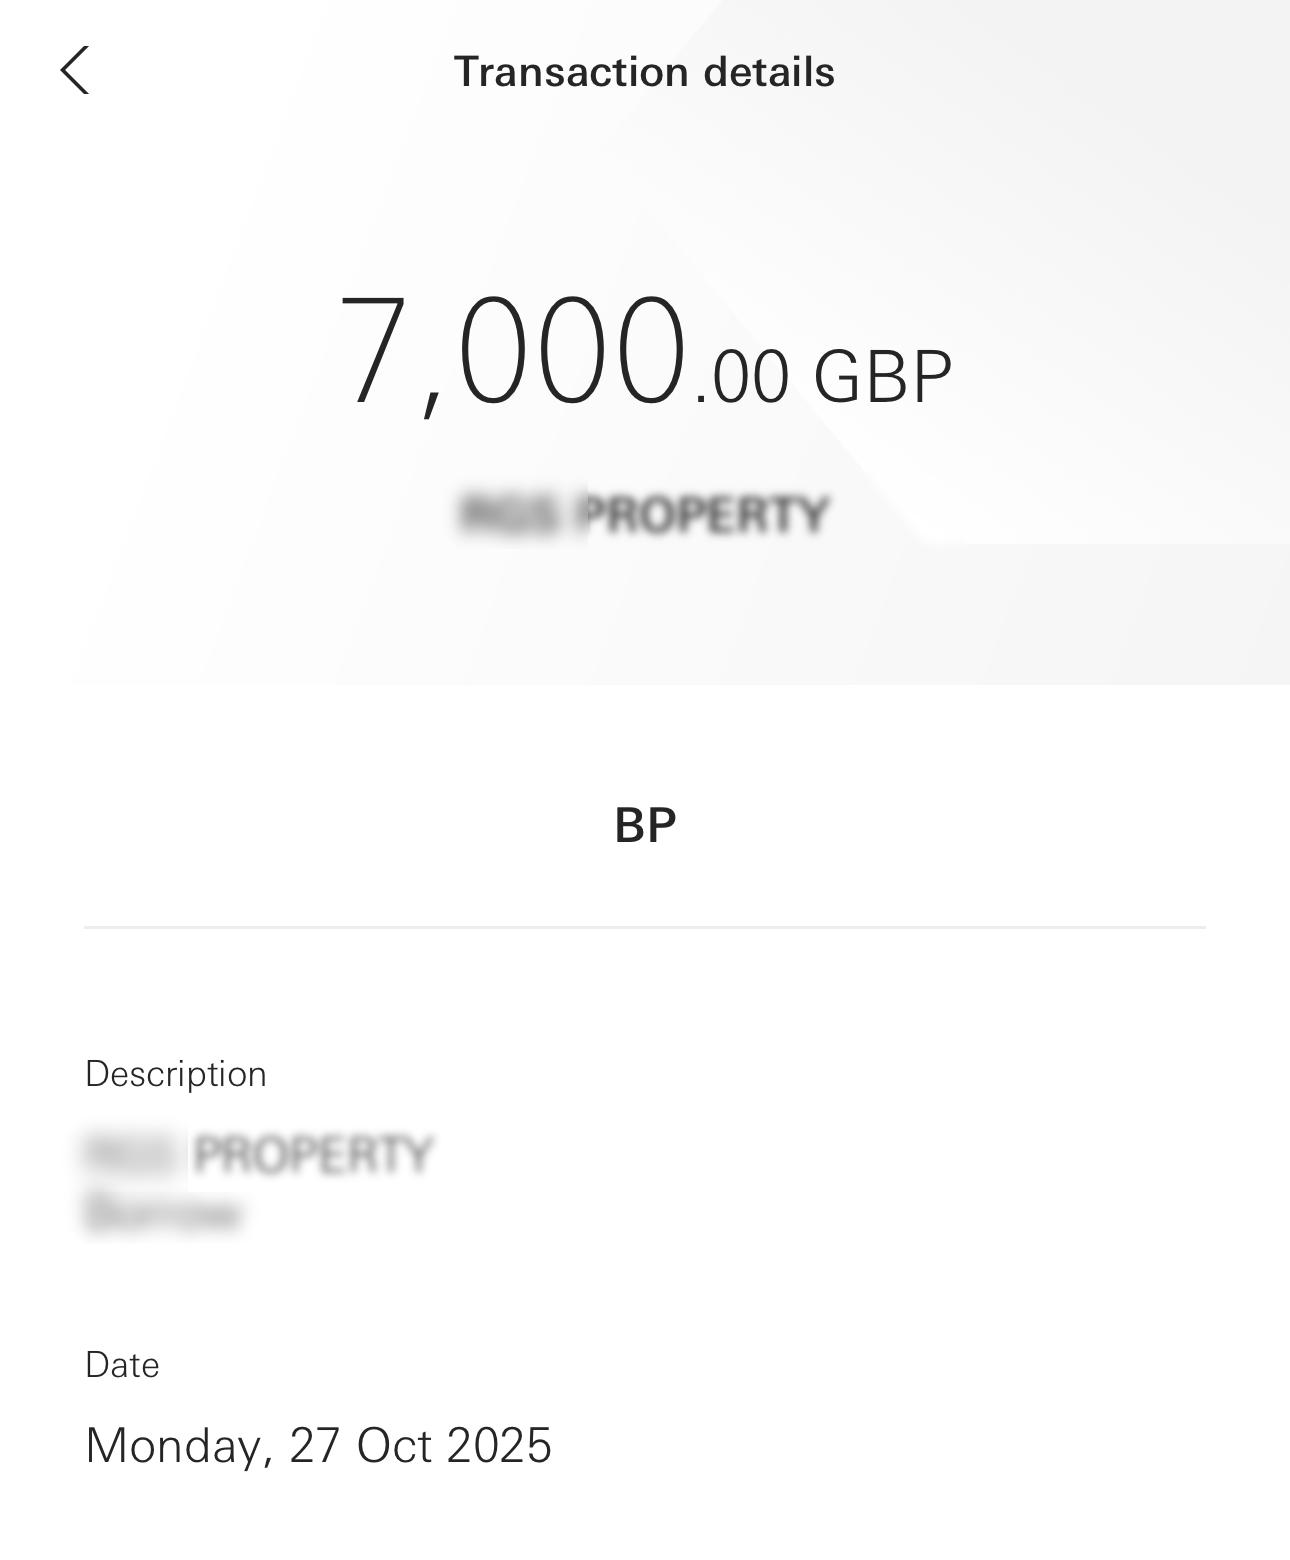
Task: Tap the large 7,000 amount digits
Action: (513, 352)
